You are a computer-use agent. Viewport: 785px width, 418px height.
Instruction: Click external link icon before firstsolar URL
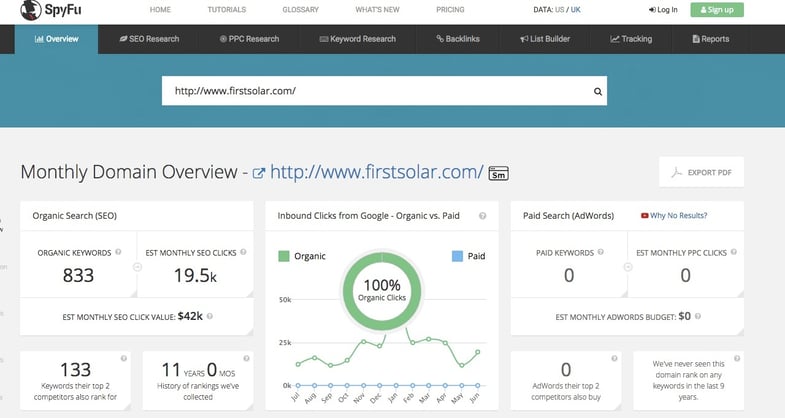pos(258,173)
